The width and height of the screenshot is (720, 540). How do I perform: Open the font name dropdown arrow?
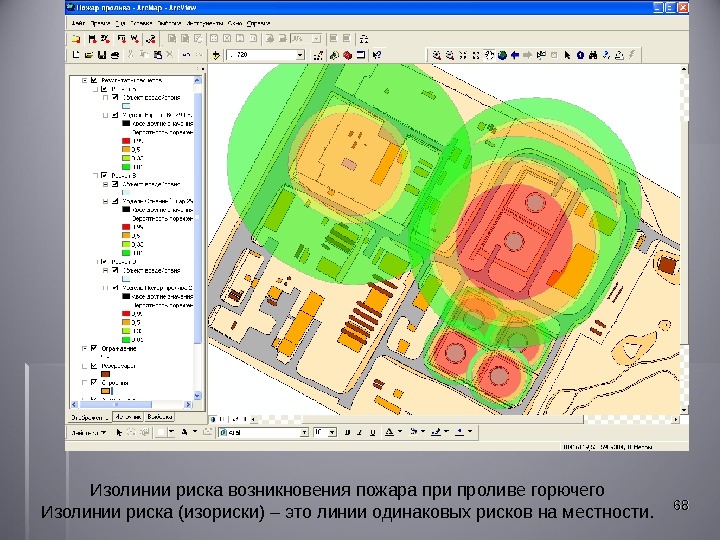point(304,433)
